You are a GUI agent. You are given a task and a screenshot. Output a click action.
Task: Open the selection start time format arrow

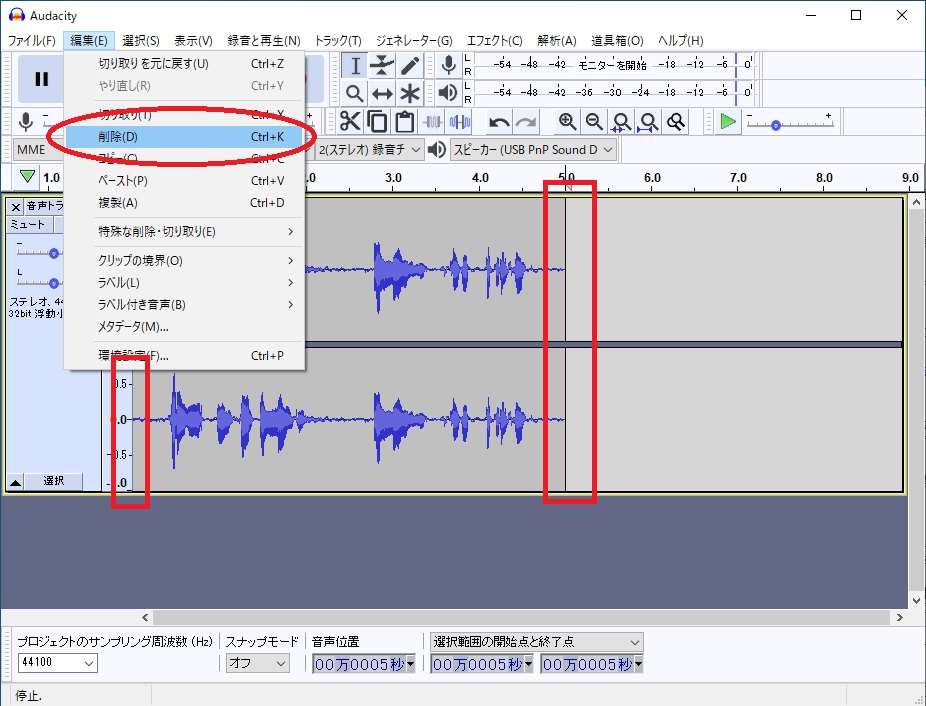click(x=529, y=665)
